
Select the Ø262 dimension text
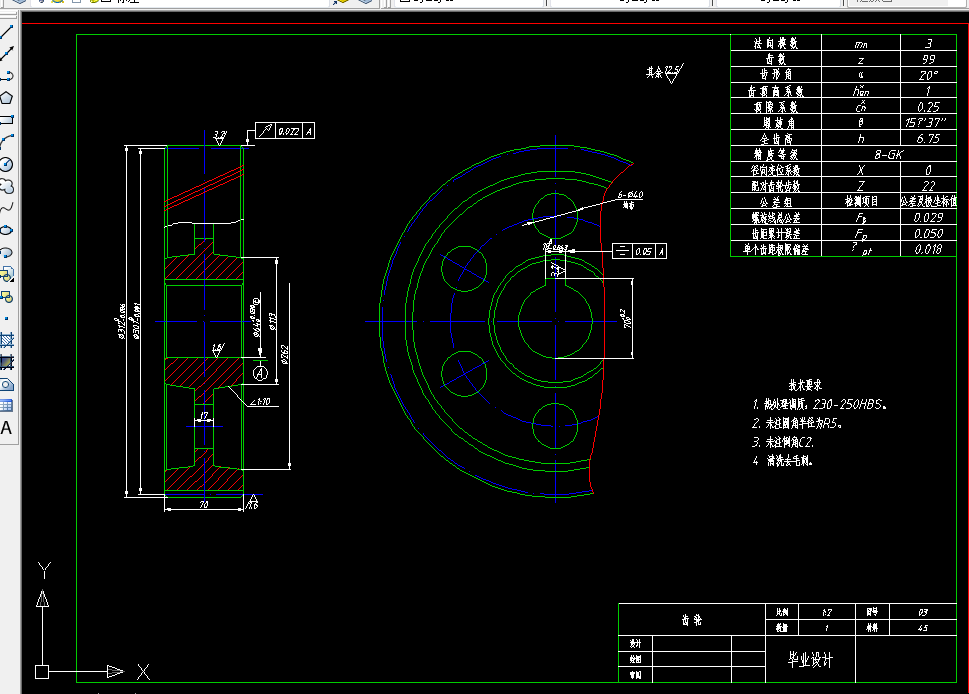click(284, 355)
